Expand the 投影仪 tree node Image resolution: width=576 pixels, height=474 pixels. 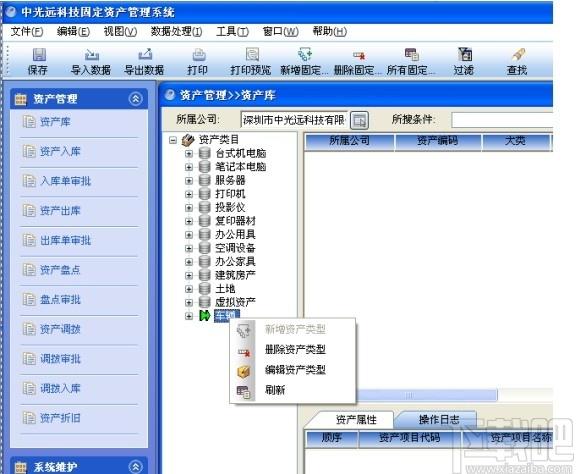coord(189,208)
